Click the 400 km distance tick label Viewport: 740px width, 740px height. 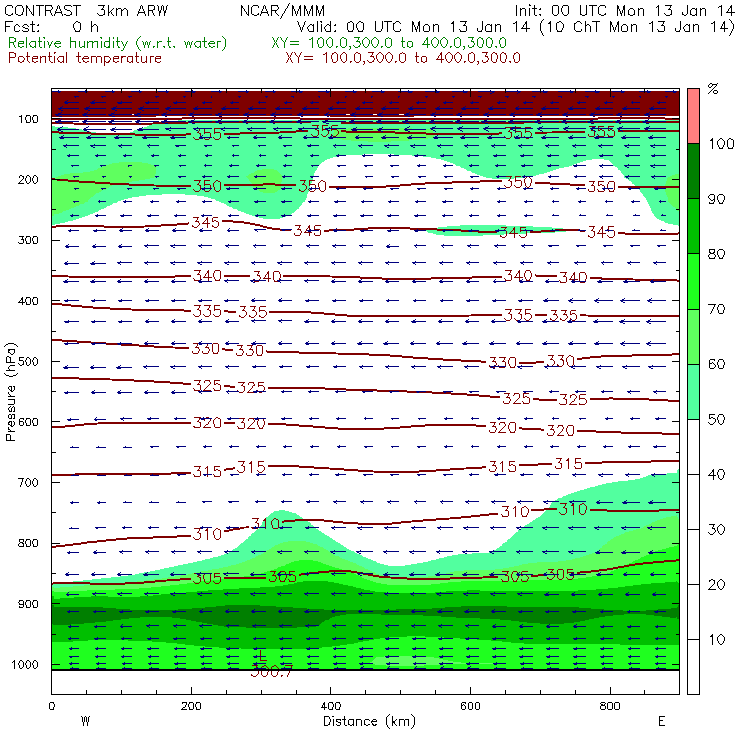click(x=331, y=706)
